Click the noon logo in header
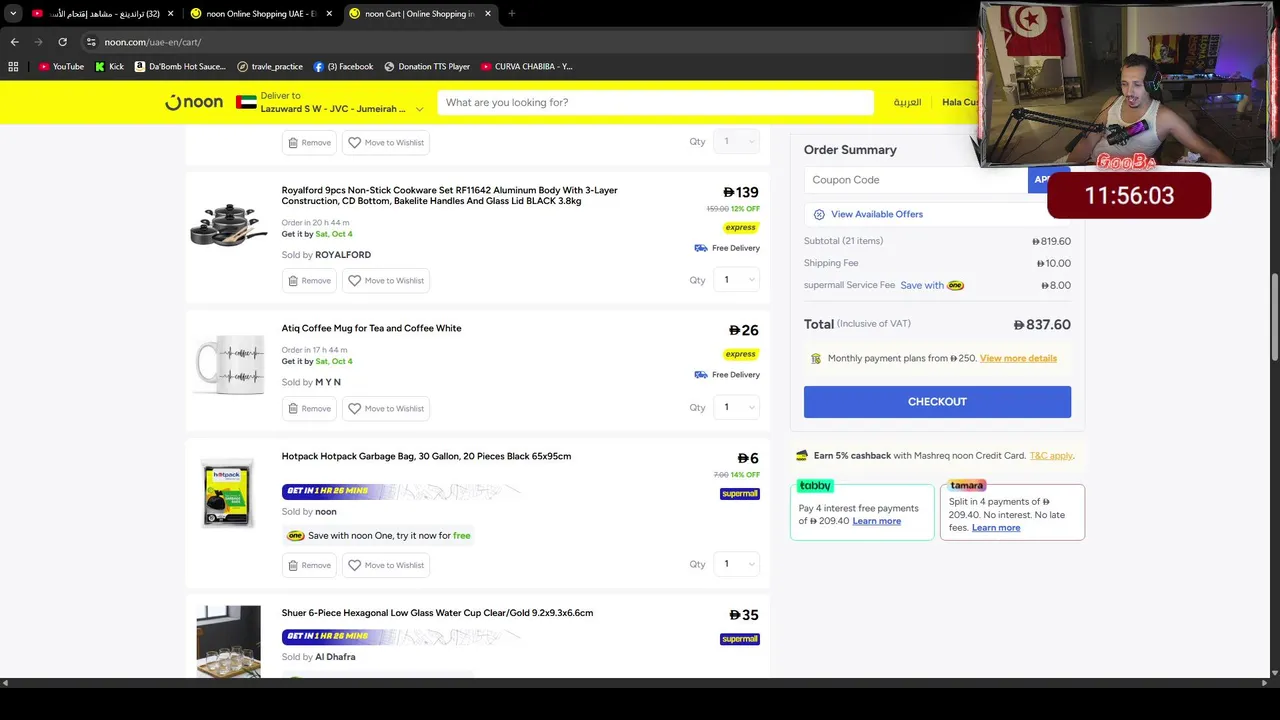1280x720 pixels. [194, 102]
